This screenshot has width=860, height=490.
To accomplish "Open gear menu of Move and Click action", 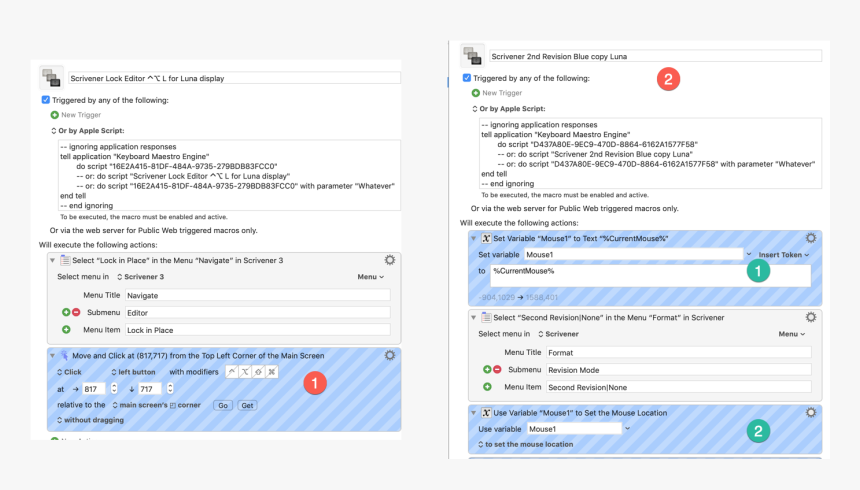I will (389, 356).
